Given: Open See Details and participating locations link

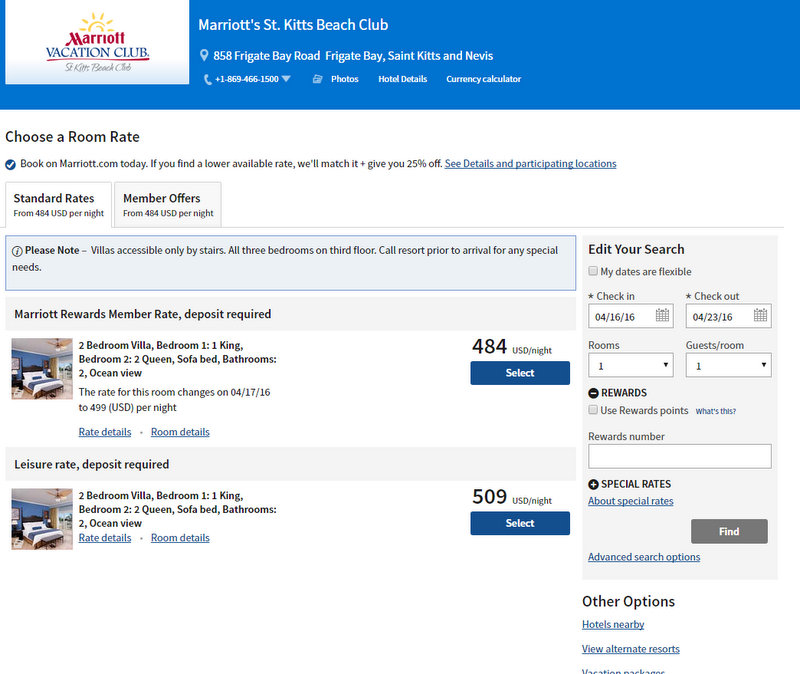Looking at the screenshot, I should pos(530,164).
